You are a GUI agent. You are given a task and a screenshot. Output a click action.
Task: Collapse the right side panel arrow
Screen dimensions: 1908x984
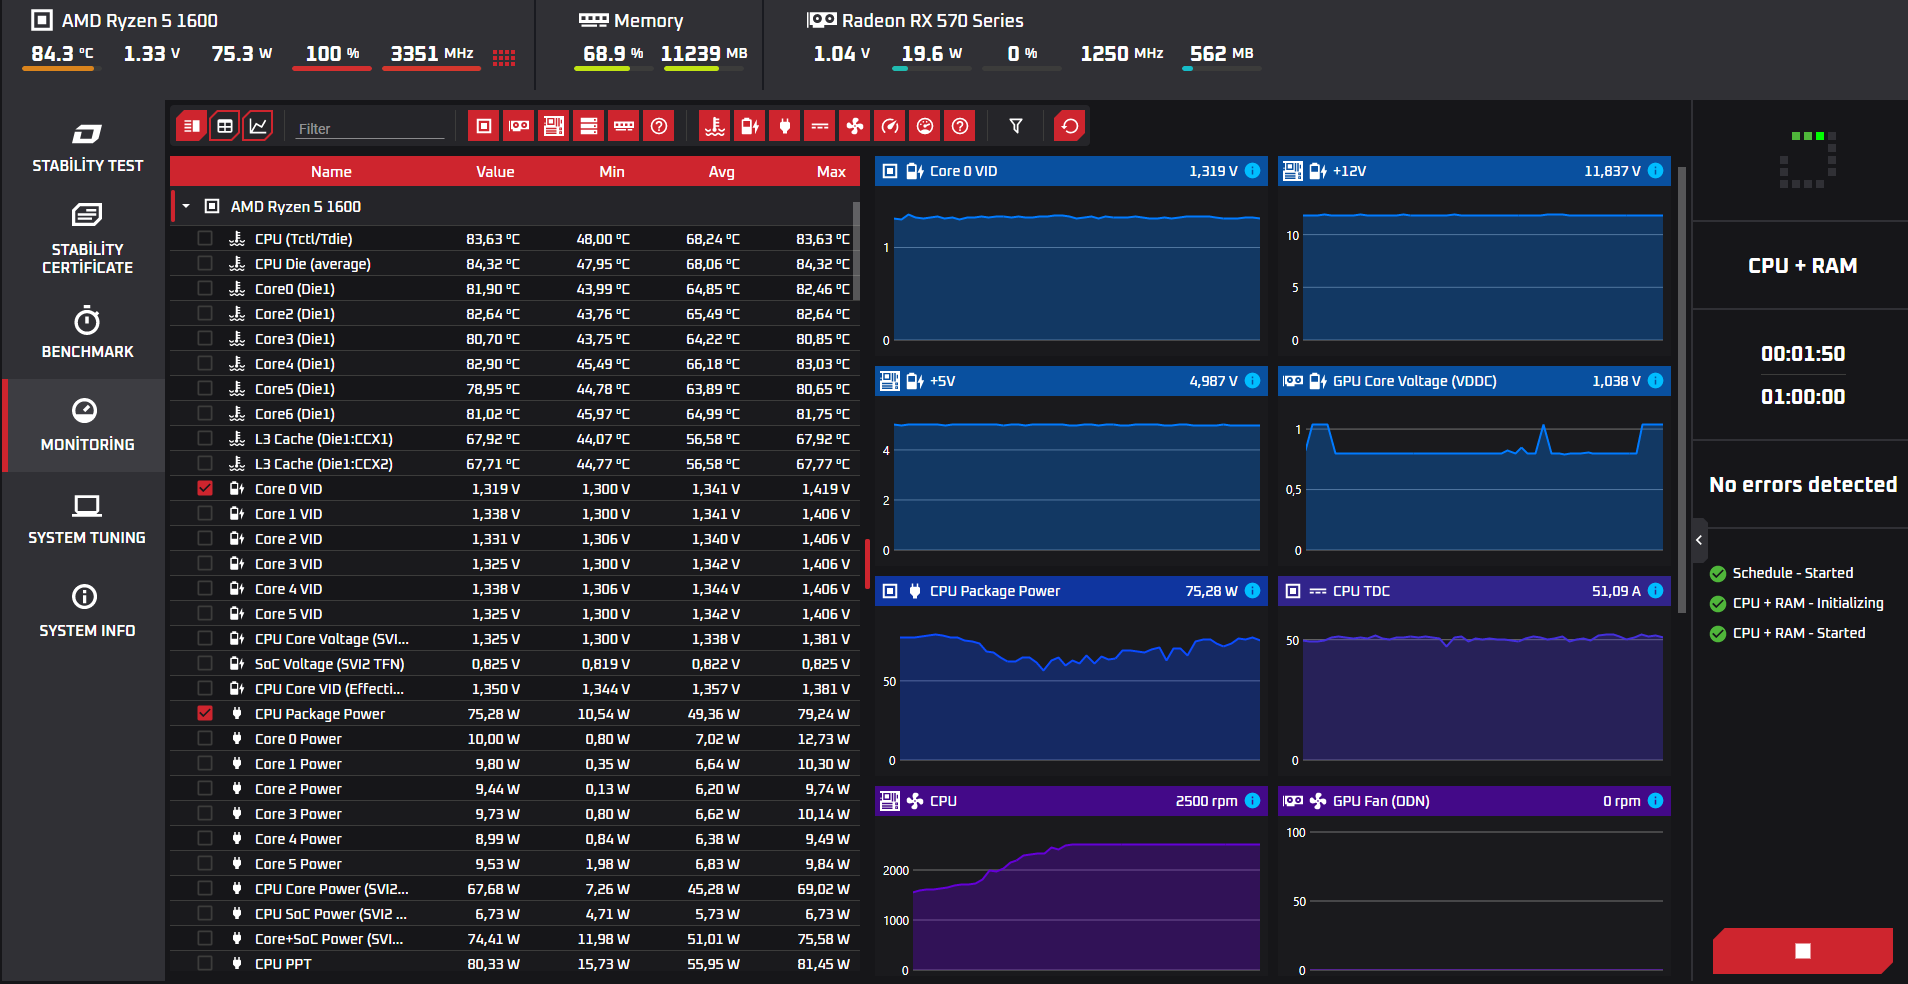point(1699,540)
